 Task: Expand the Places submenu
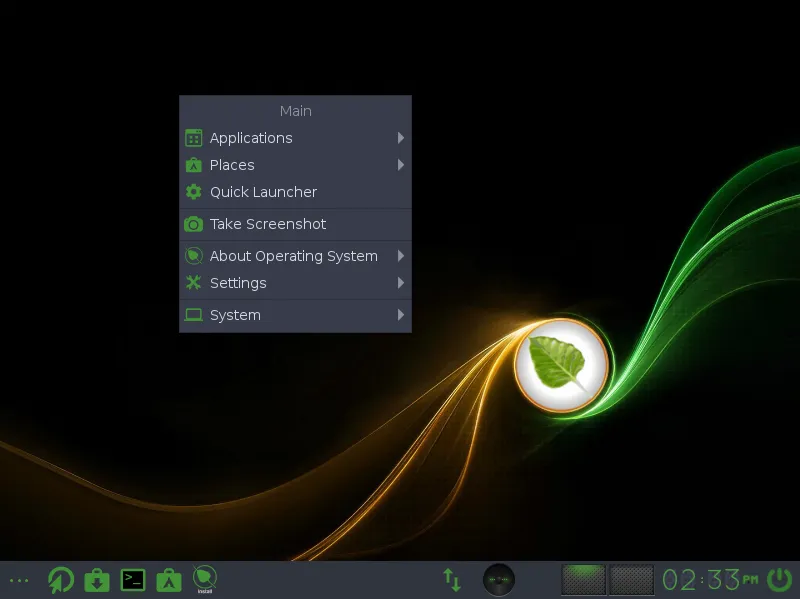[x=400, y=165]
